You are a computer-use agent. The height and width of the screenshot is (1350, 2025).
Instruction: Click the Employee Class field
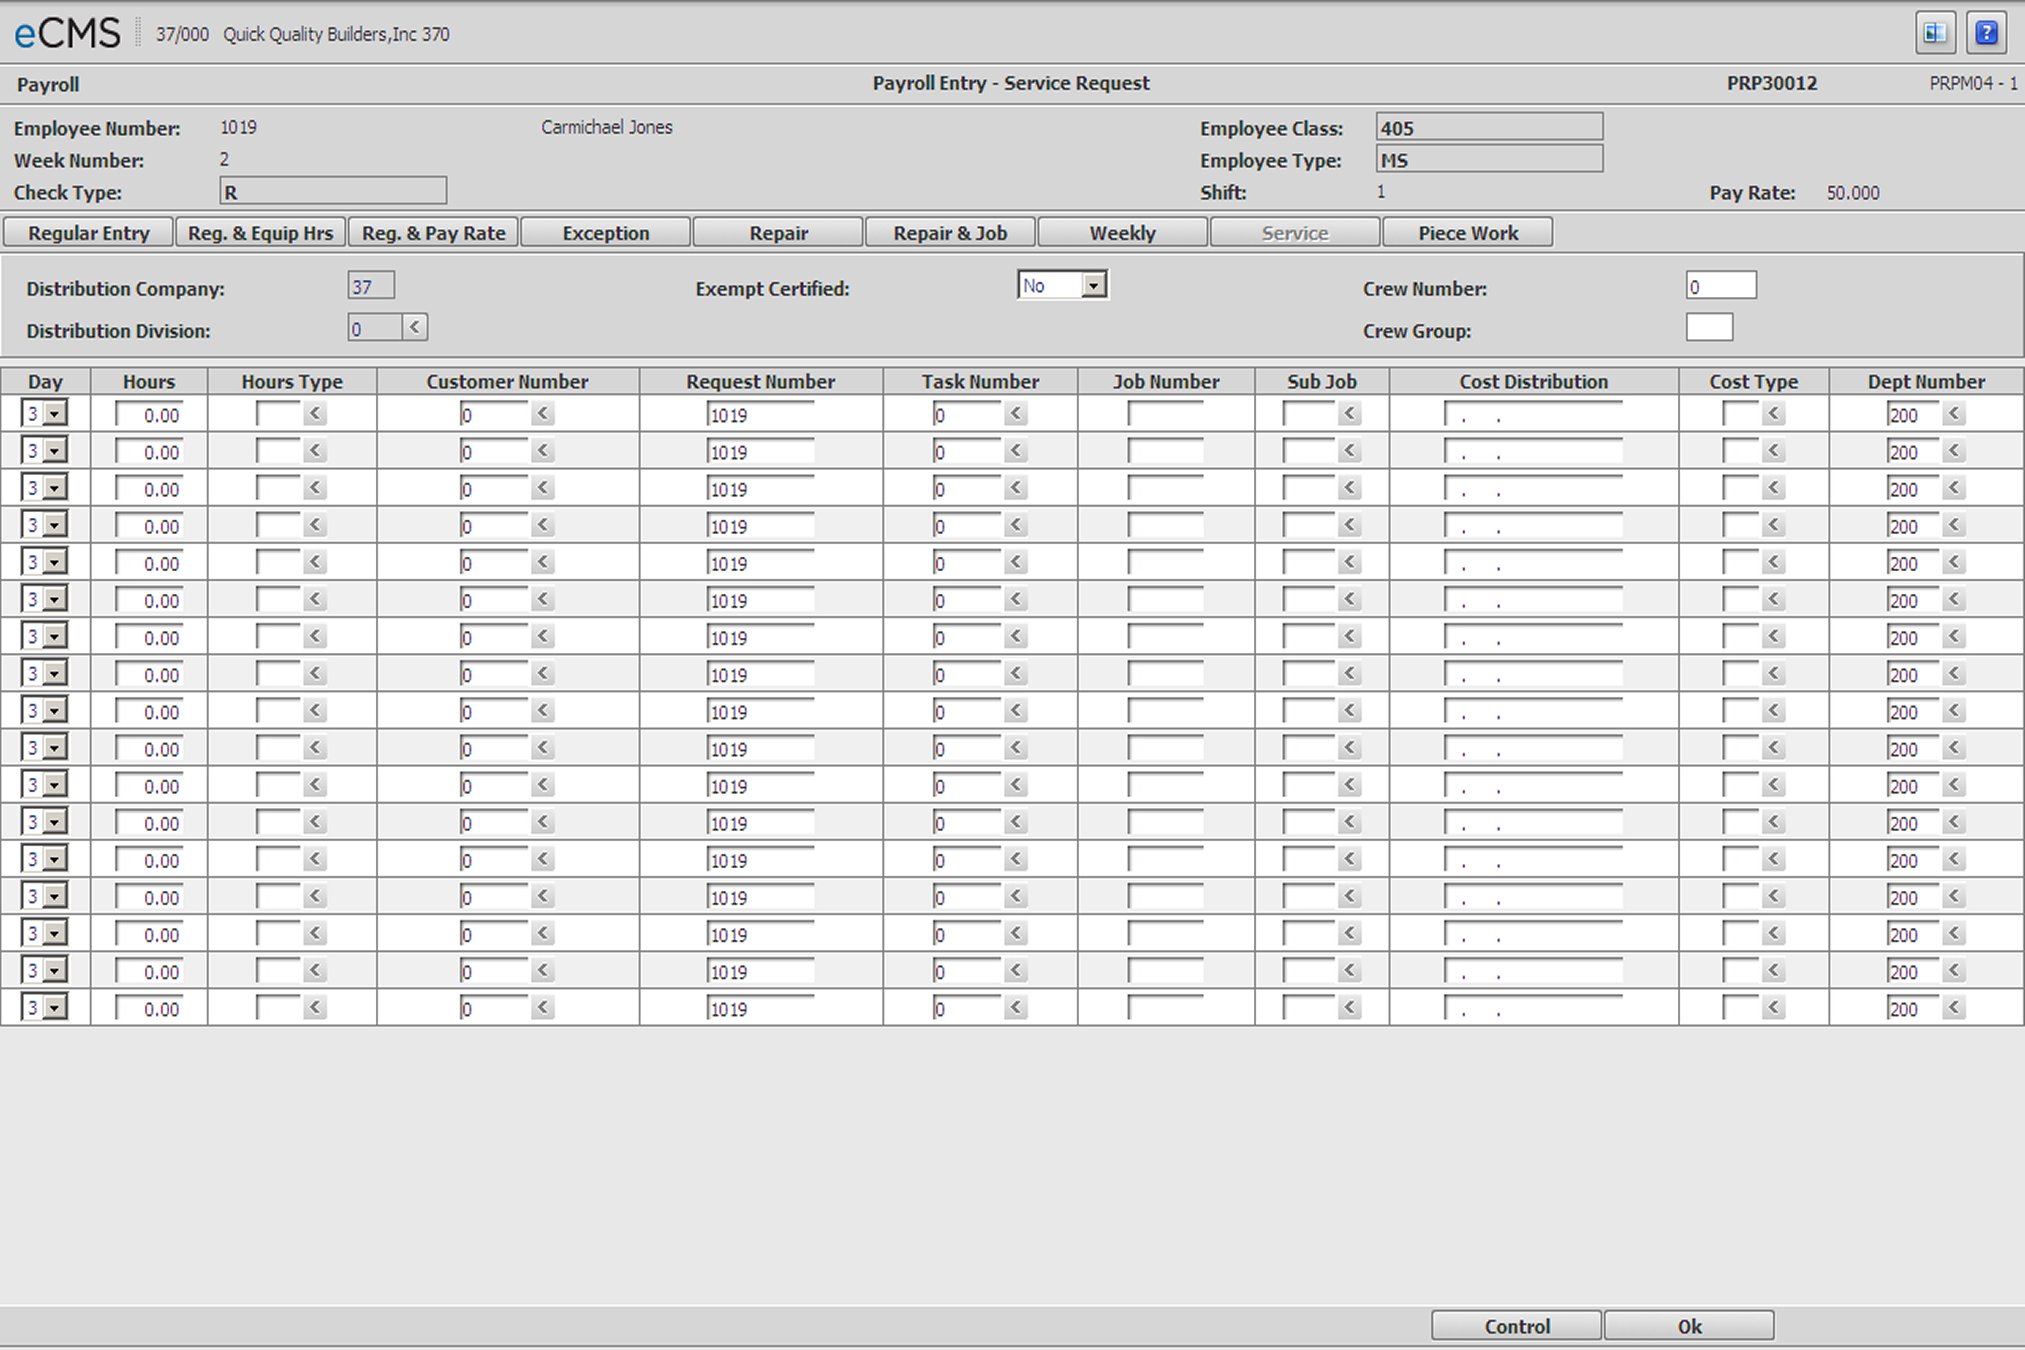click(1489, 127)
